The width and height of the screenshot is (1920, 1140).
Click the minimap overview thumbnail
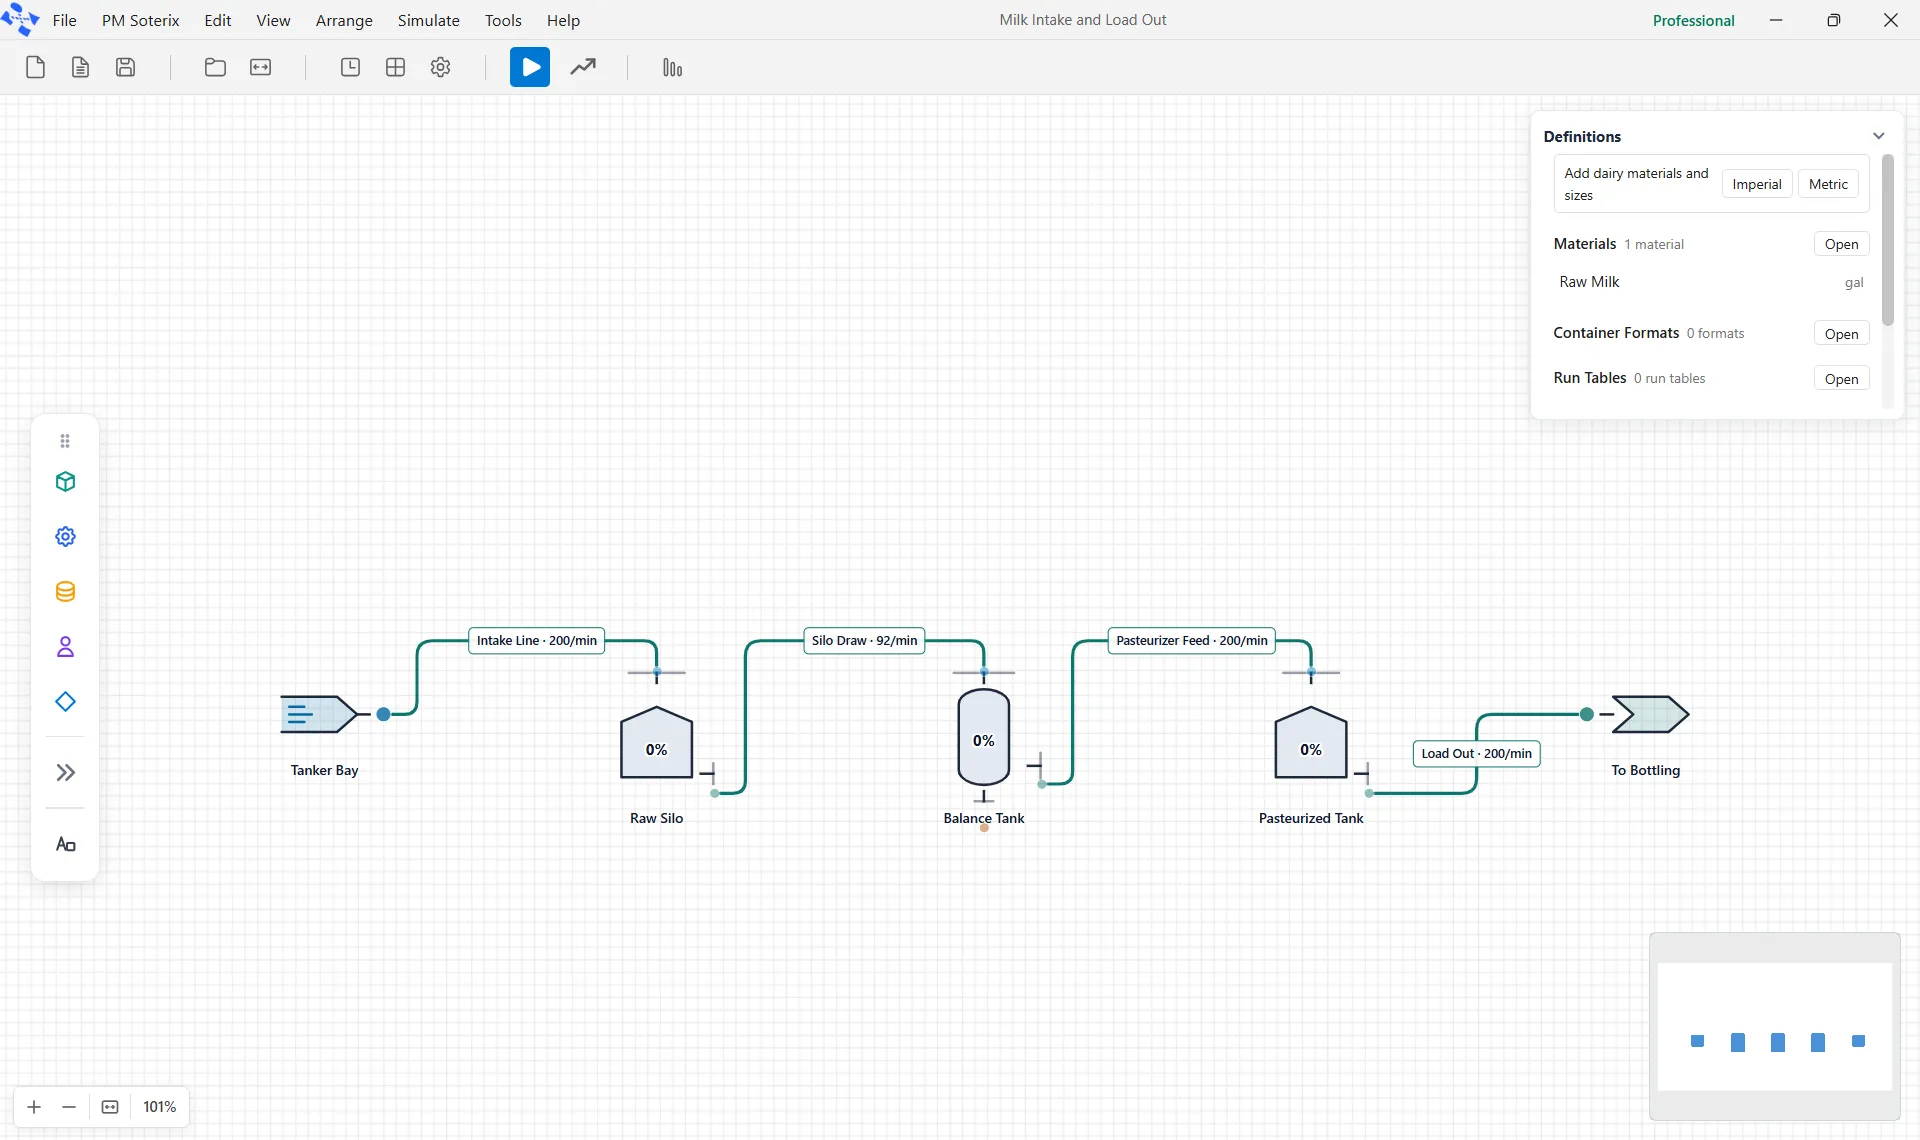[x=1774, y=1026]
